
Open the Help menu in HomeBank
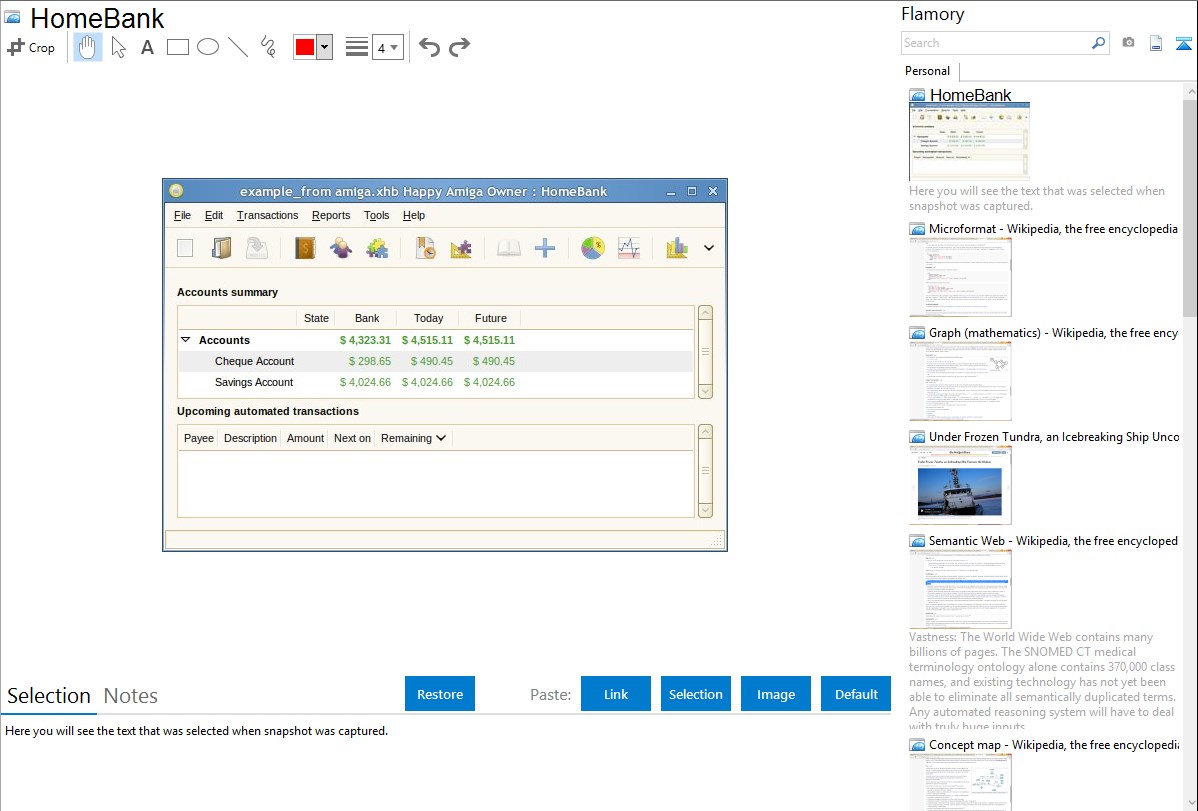coord(414,216)
